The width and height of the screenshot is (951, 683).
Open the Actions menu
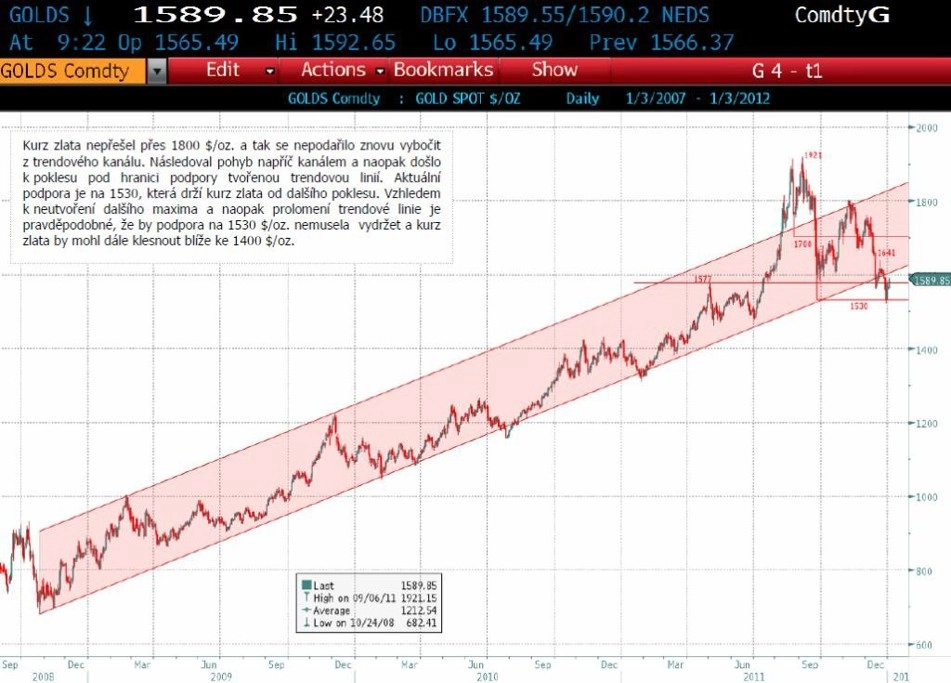click(334, 70)
